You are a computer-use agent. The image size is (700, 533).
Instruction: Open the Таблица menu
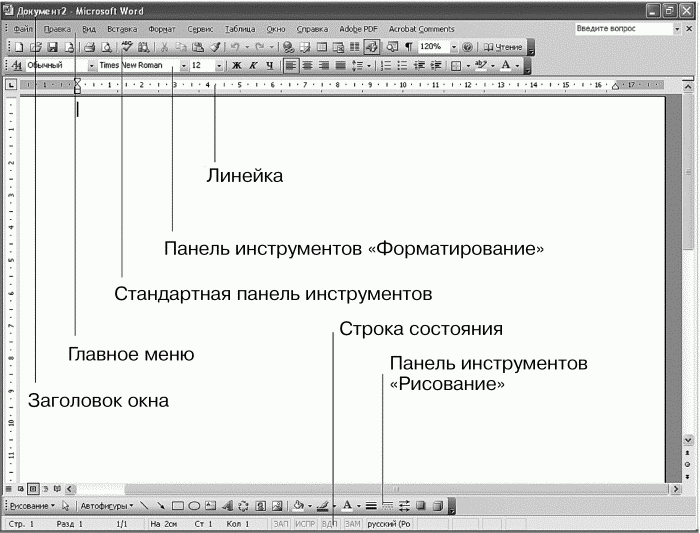click(x=240, y=29)
